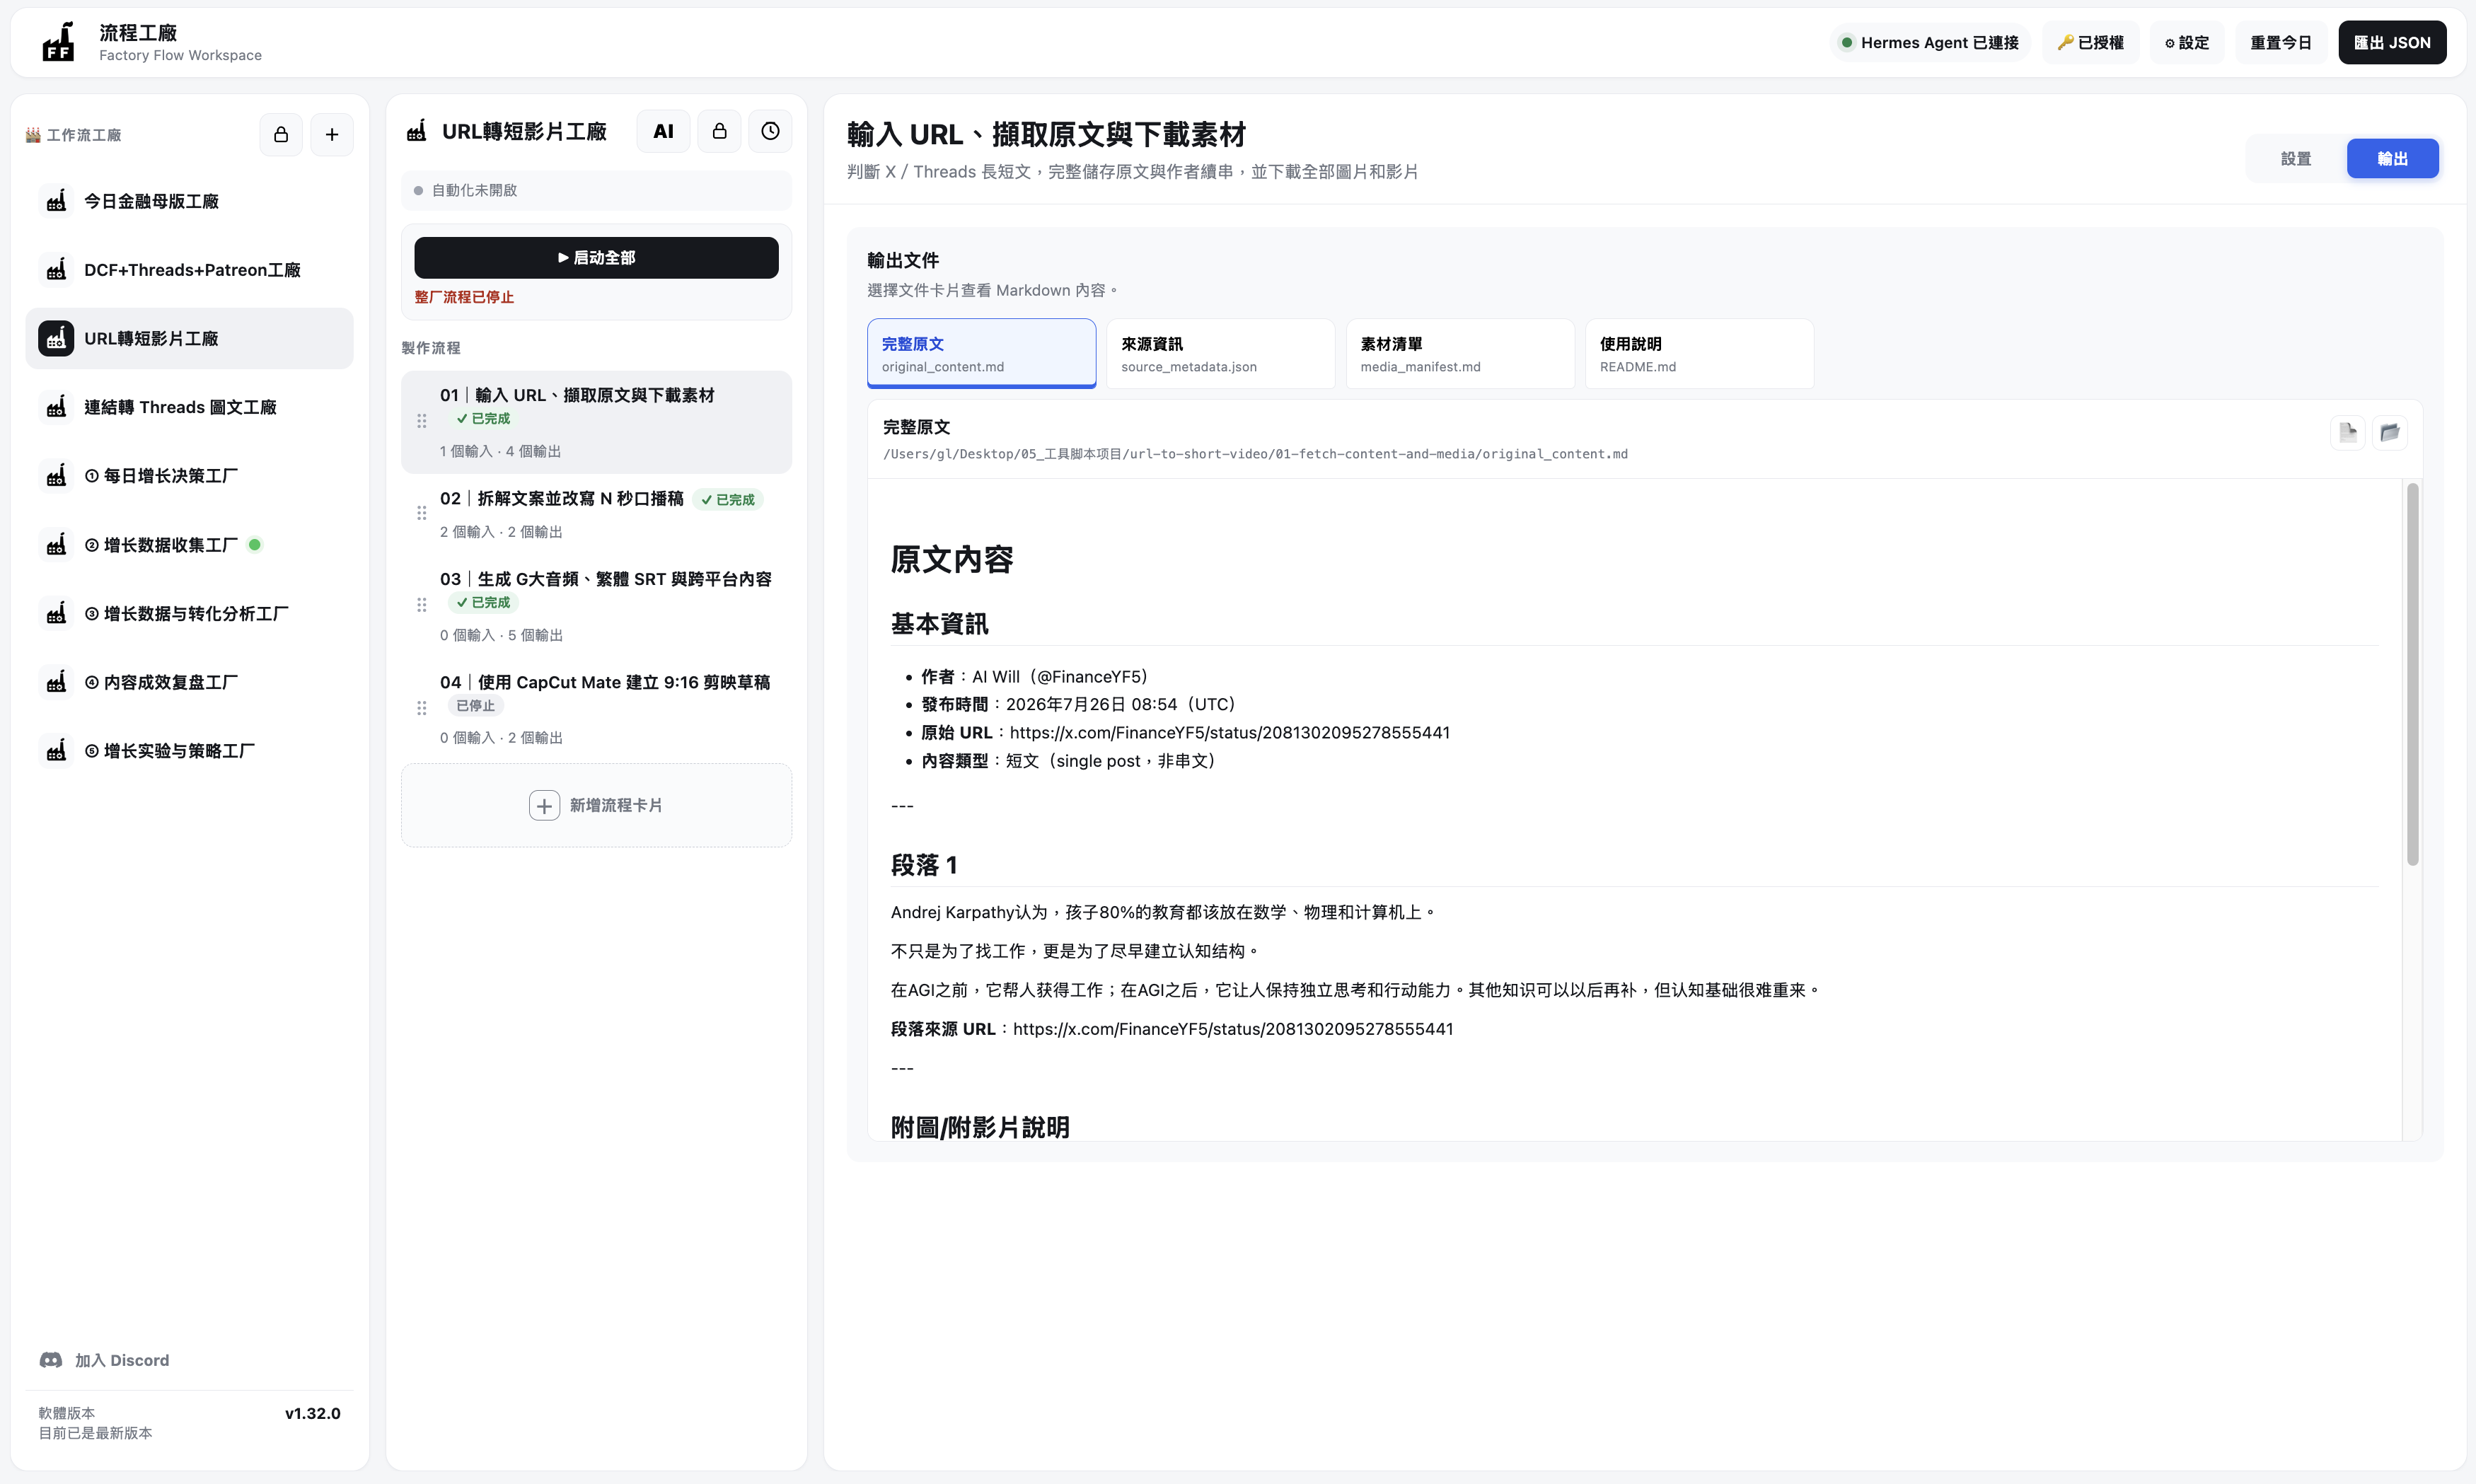Click 加入 Discord link
The height and width of the screenshot is (1484, 2476).
coord(104,1360)
